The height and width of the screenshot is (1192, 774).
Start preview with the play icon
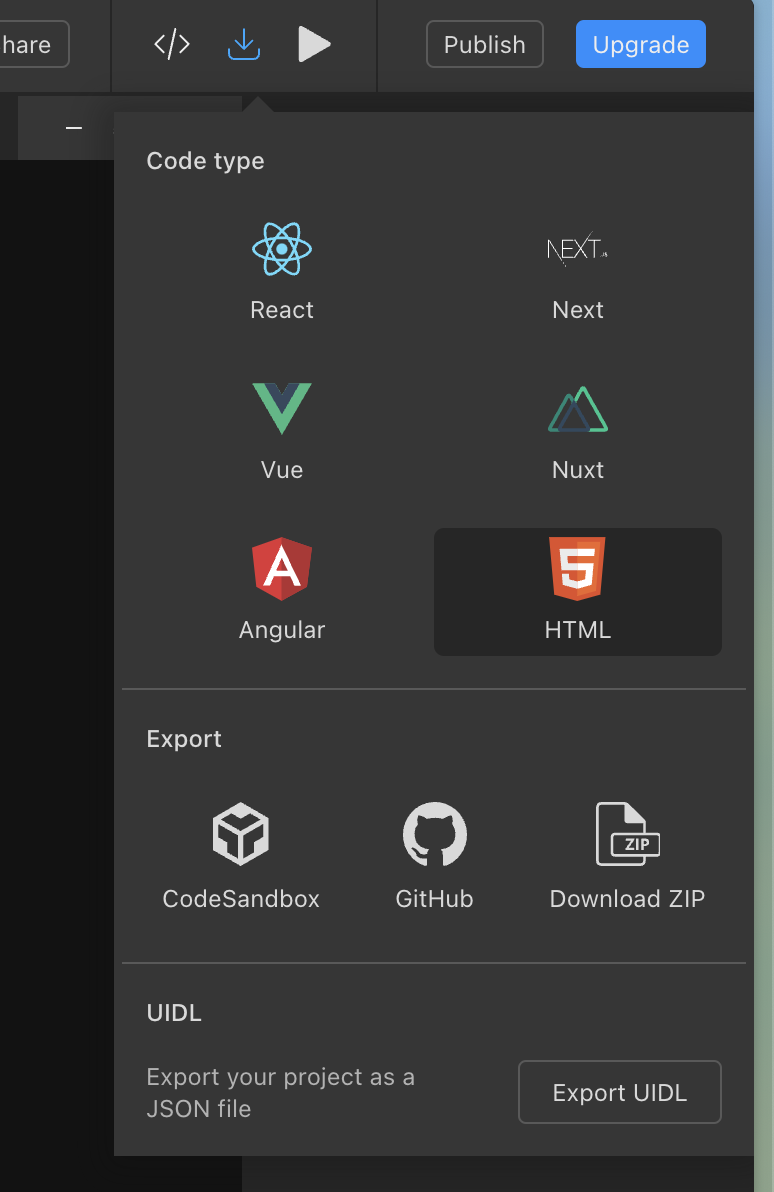coord(314,44)
